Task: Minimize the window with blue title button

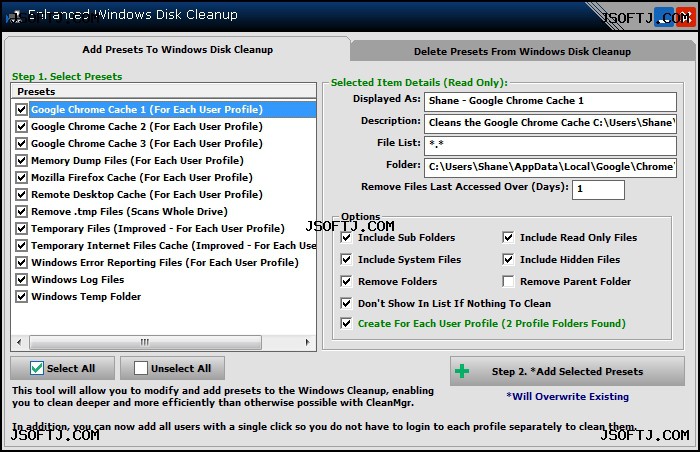Action: [664, 17]
